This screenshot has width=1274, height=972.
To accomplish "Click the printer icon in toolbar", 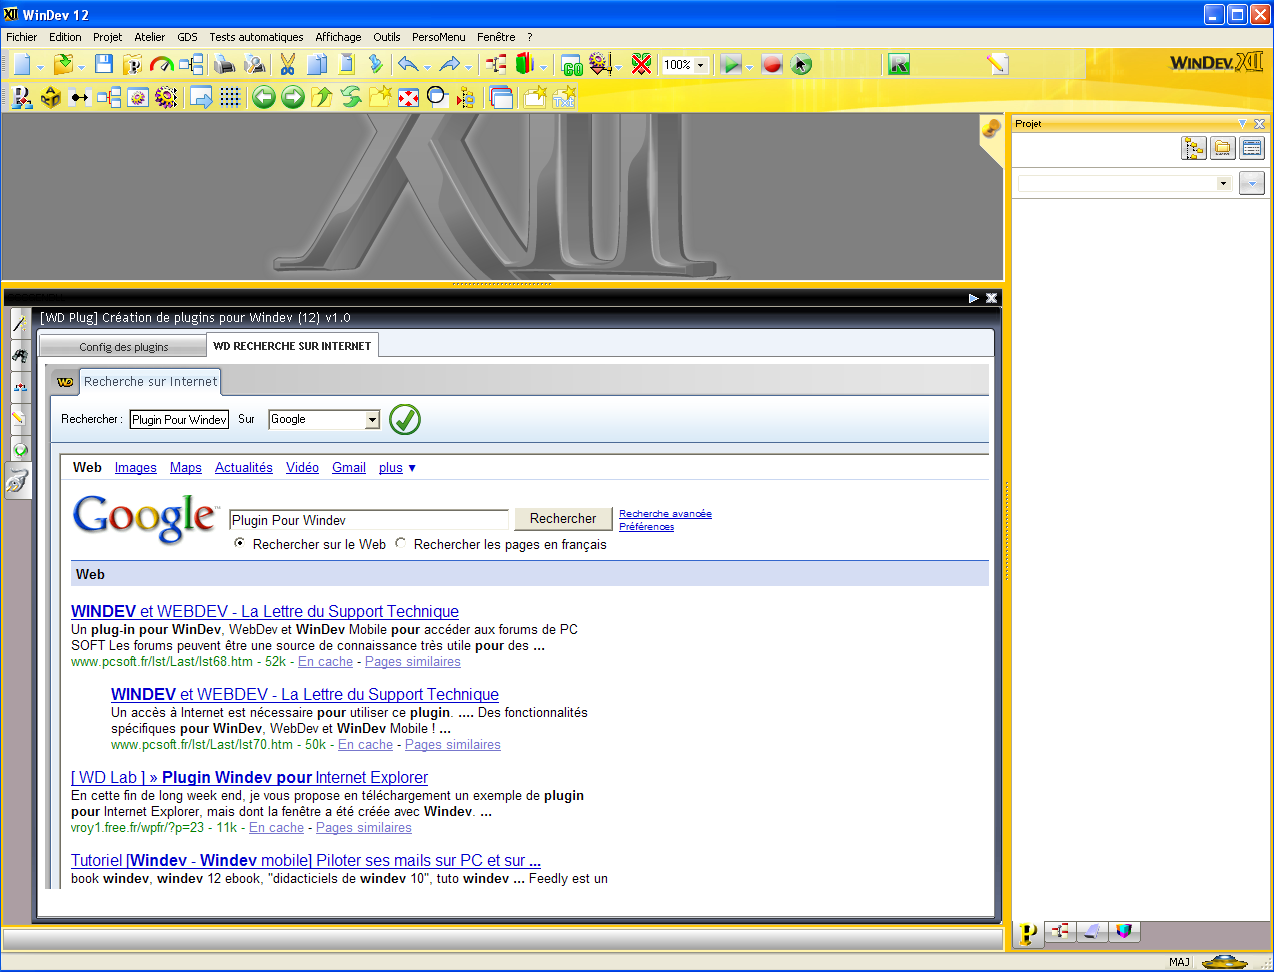I will click(225, 64).
